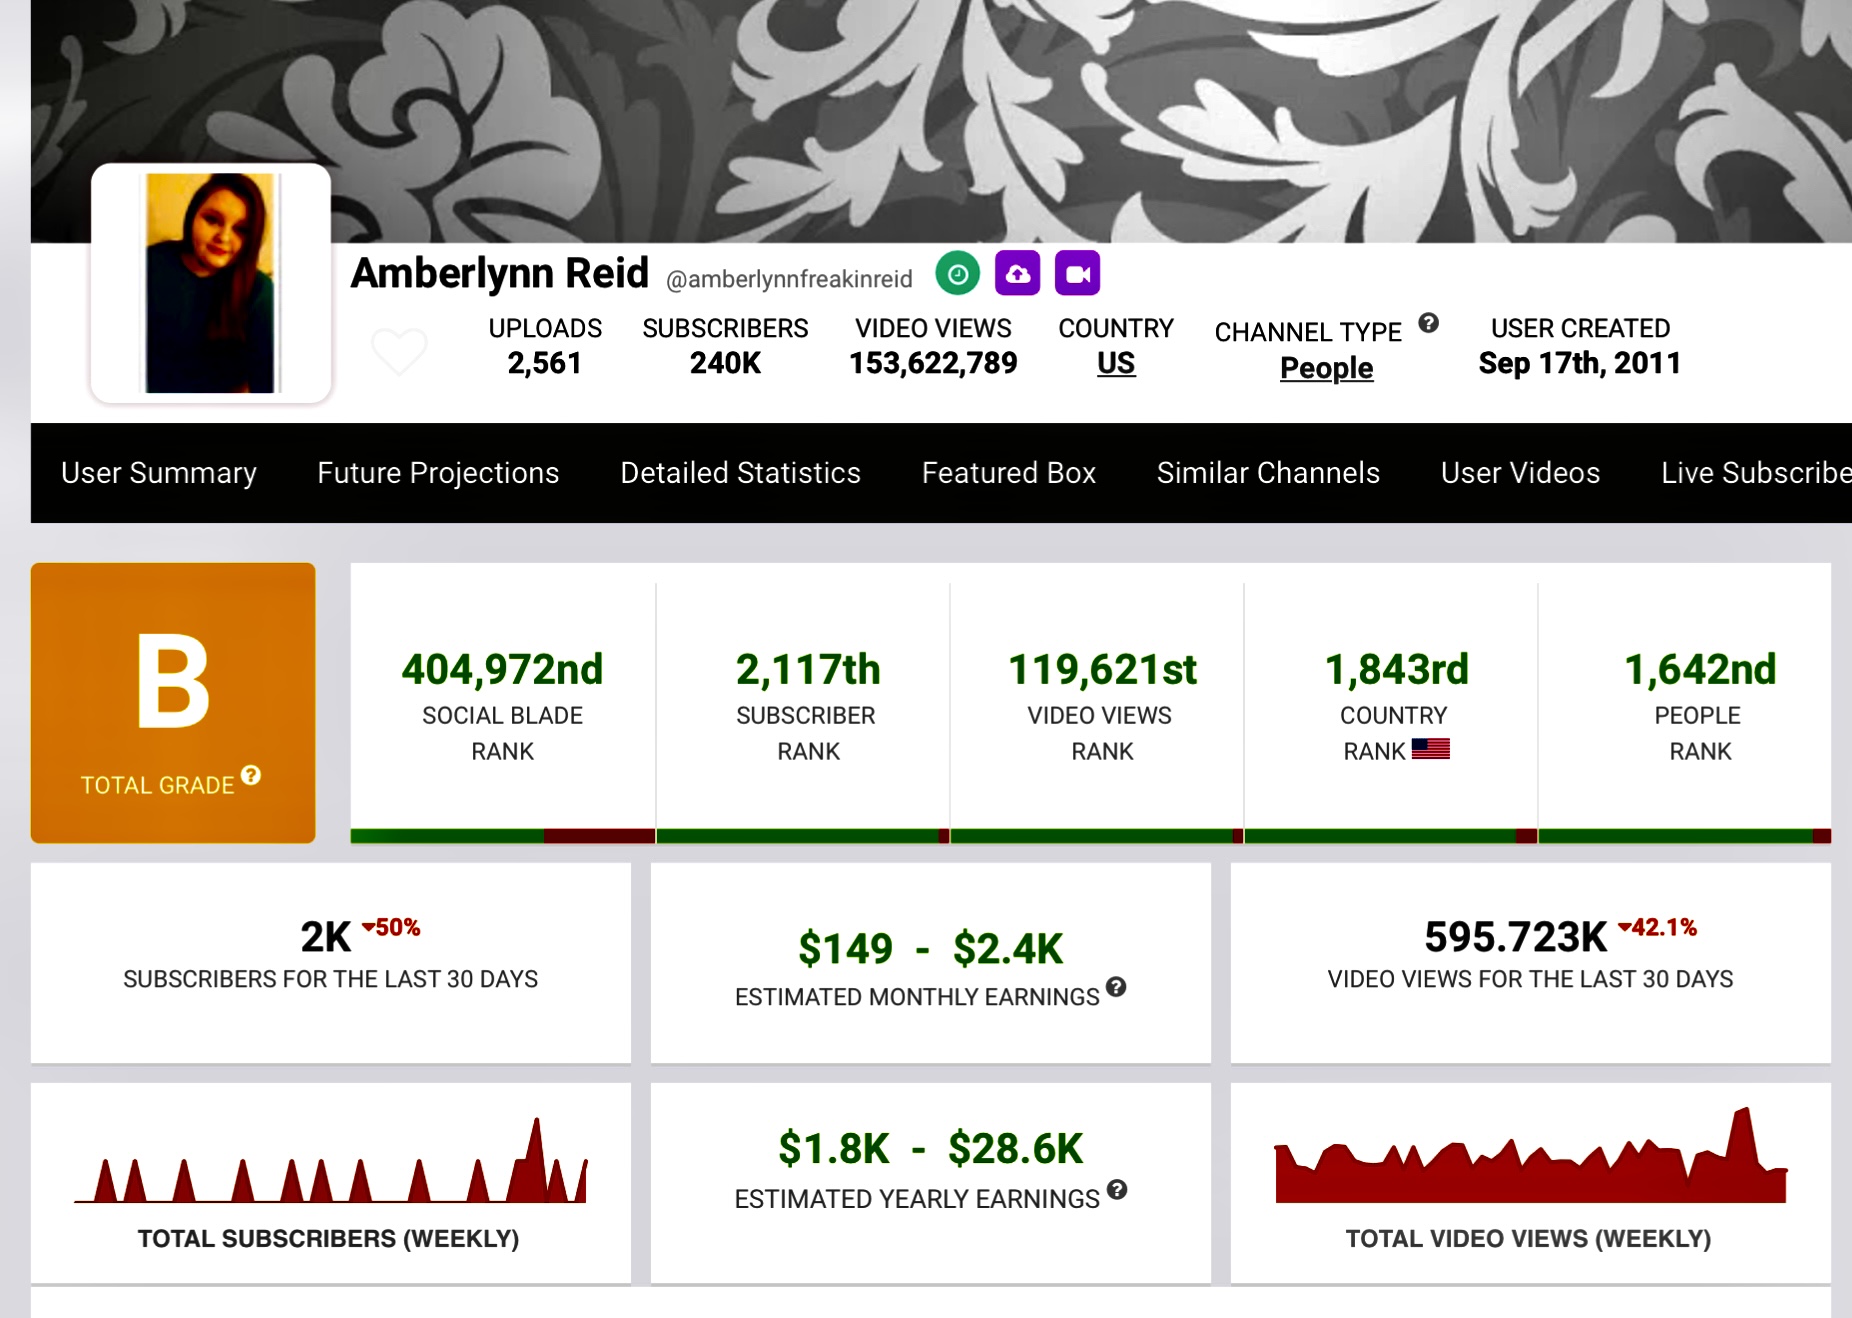Click the Amberlynn Reid channel name
This screenshot has width=1852, height=1318.
pos(500,273)
